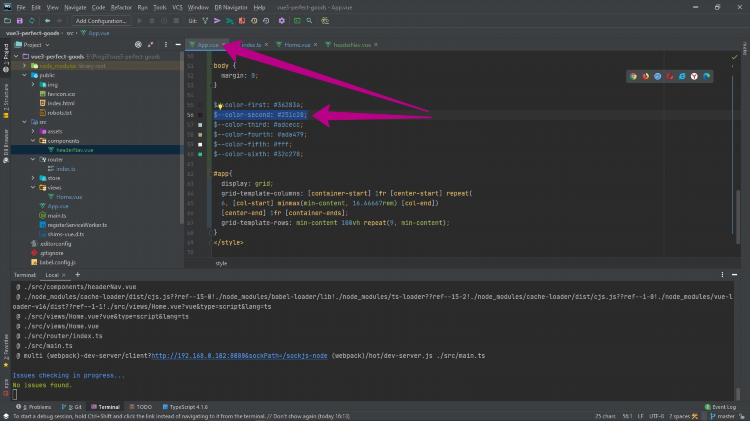Collapse the public folder

click(x=24, y=75)
